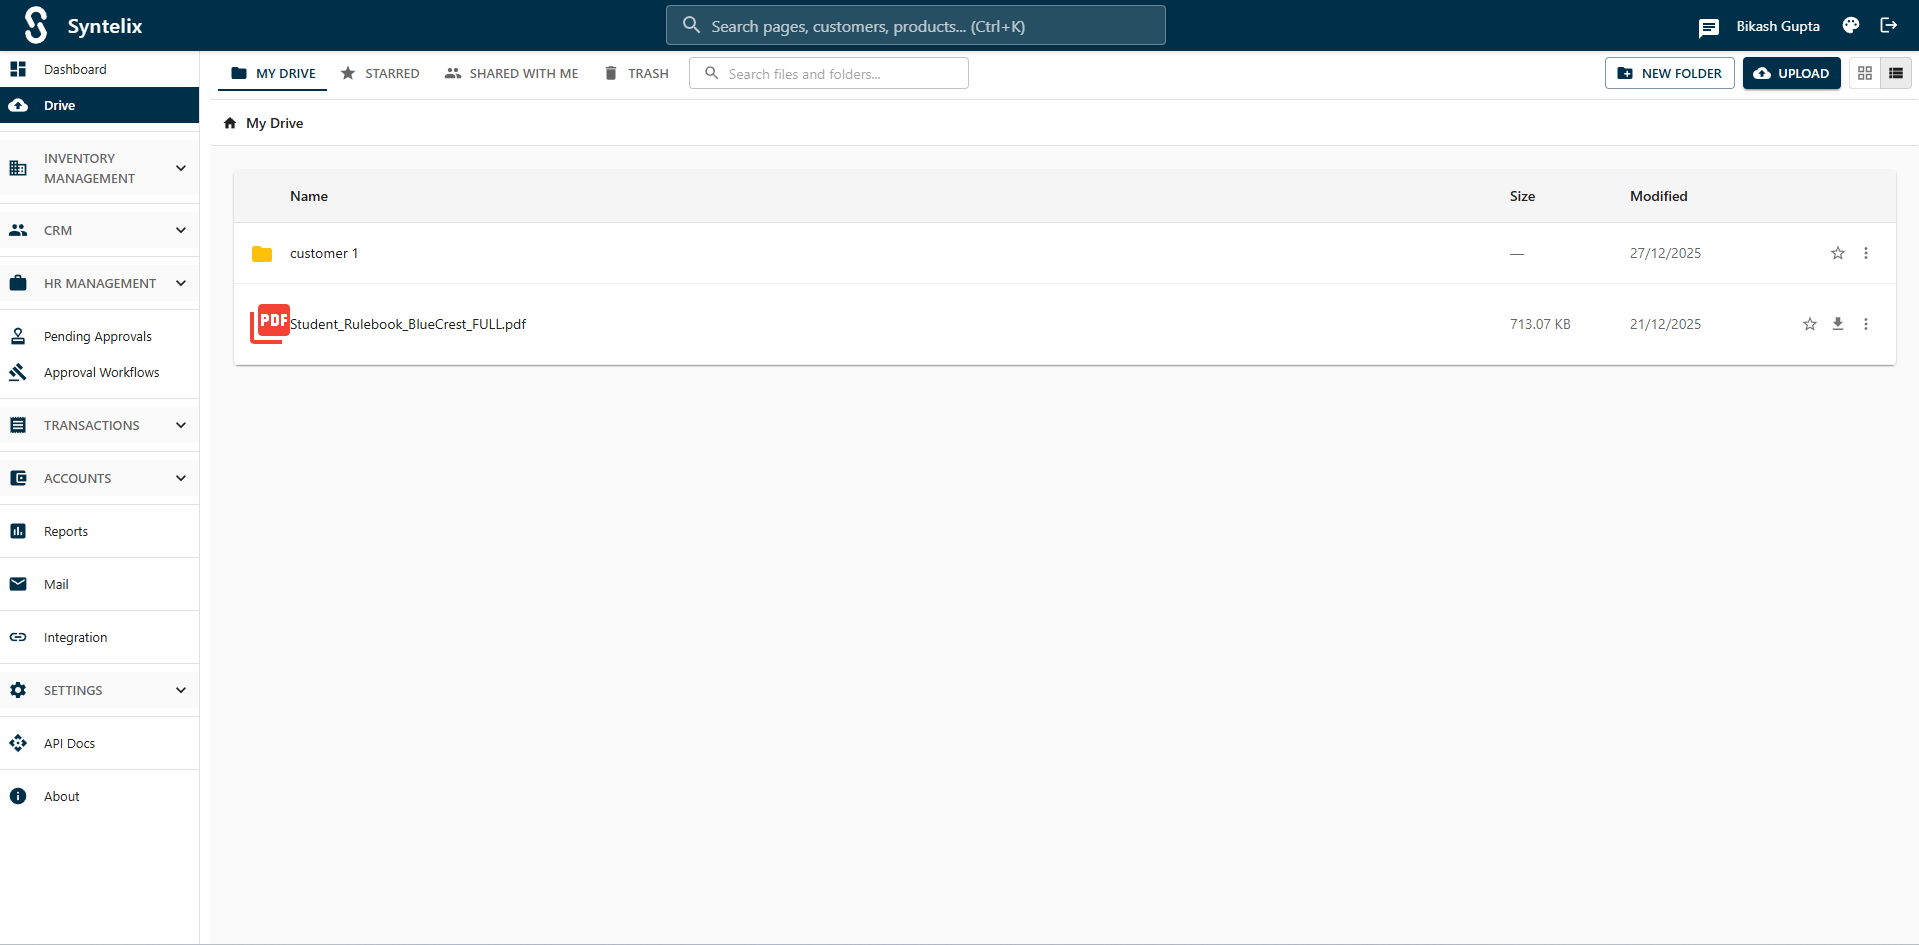Switch to grid view of files

(1864, 72)
